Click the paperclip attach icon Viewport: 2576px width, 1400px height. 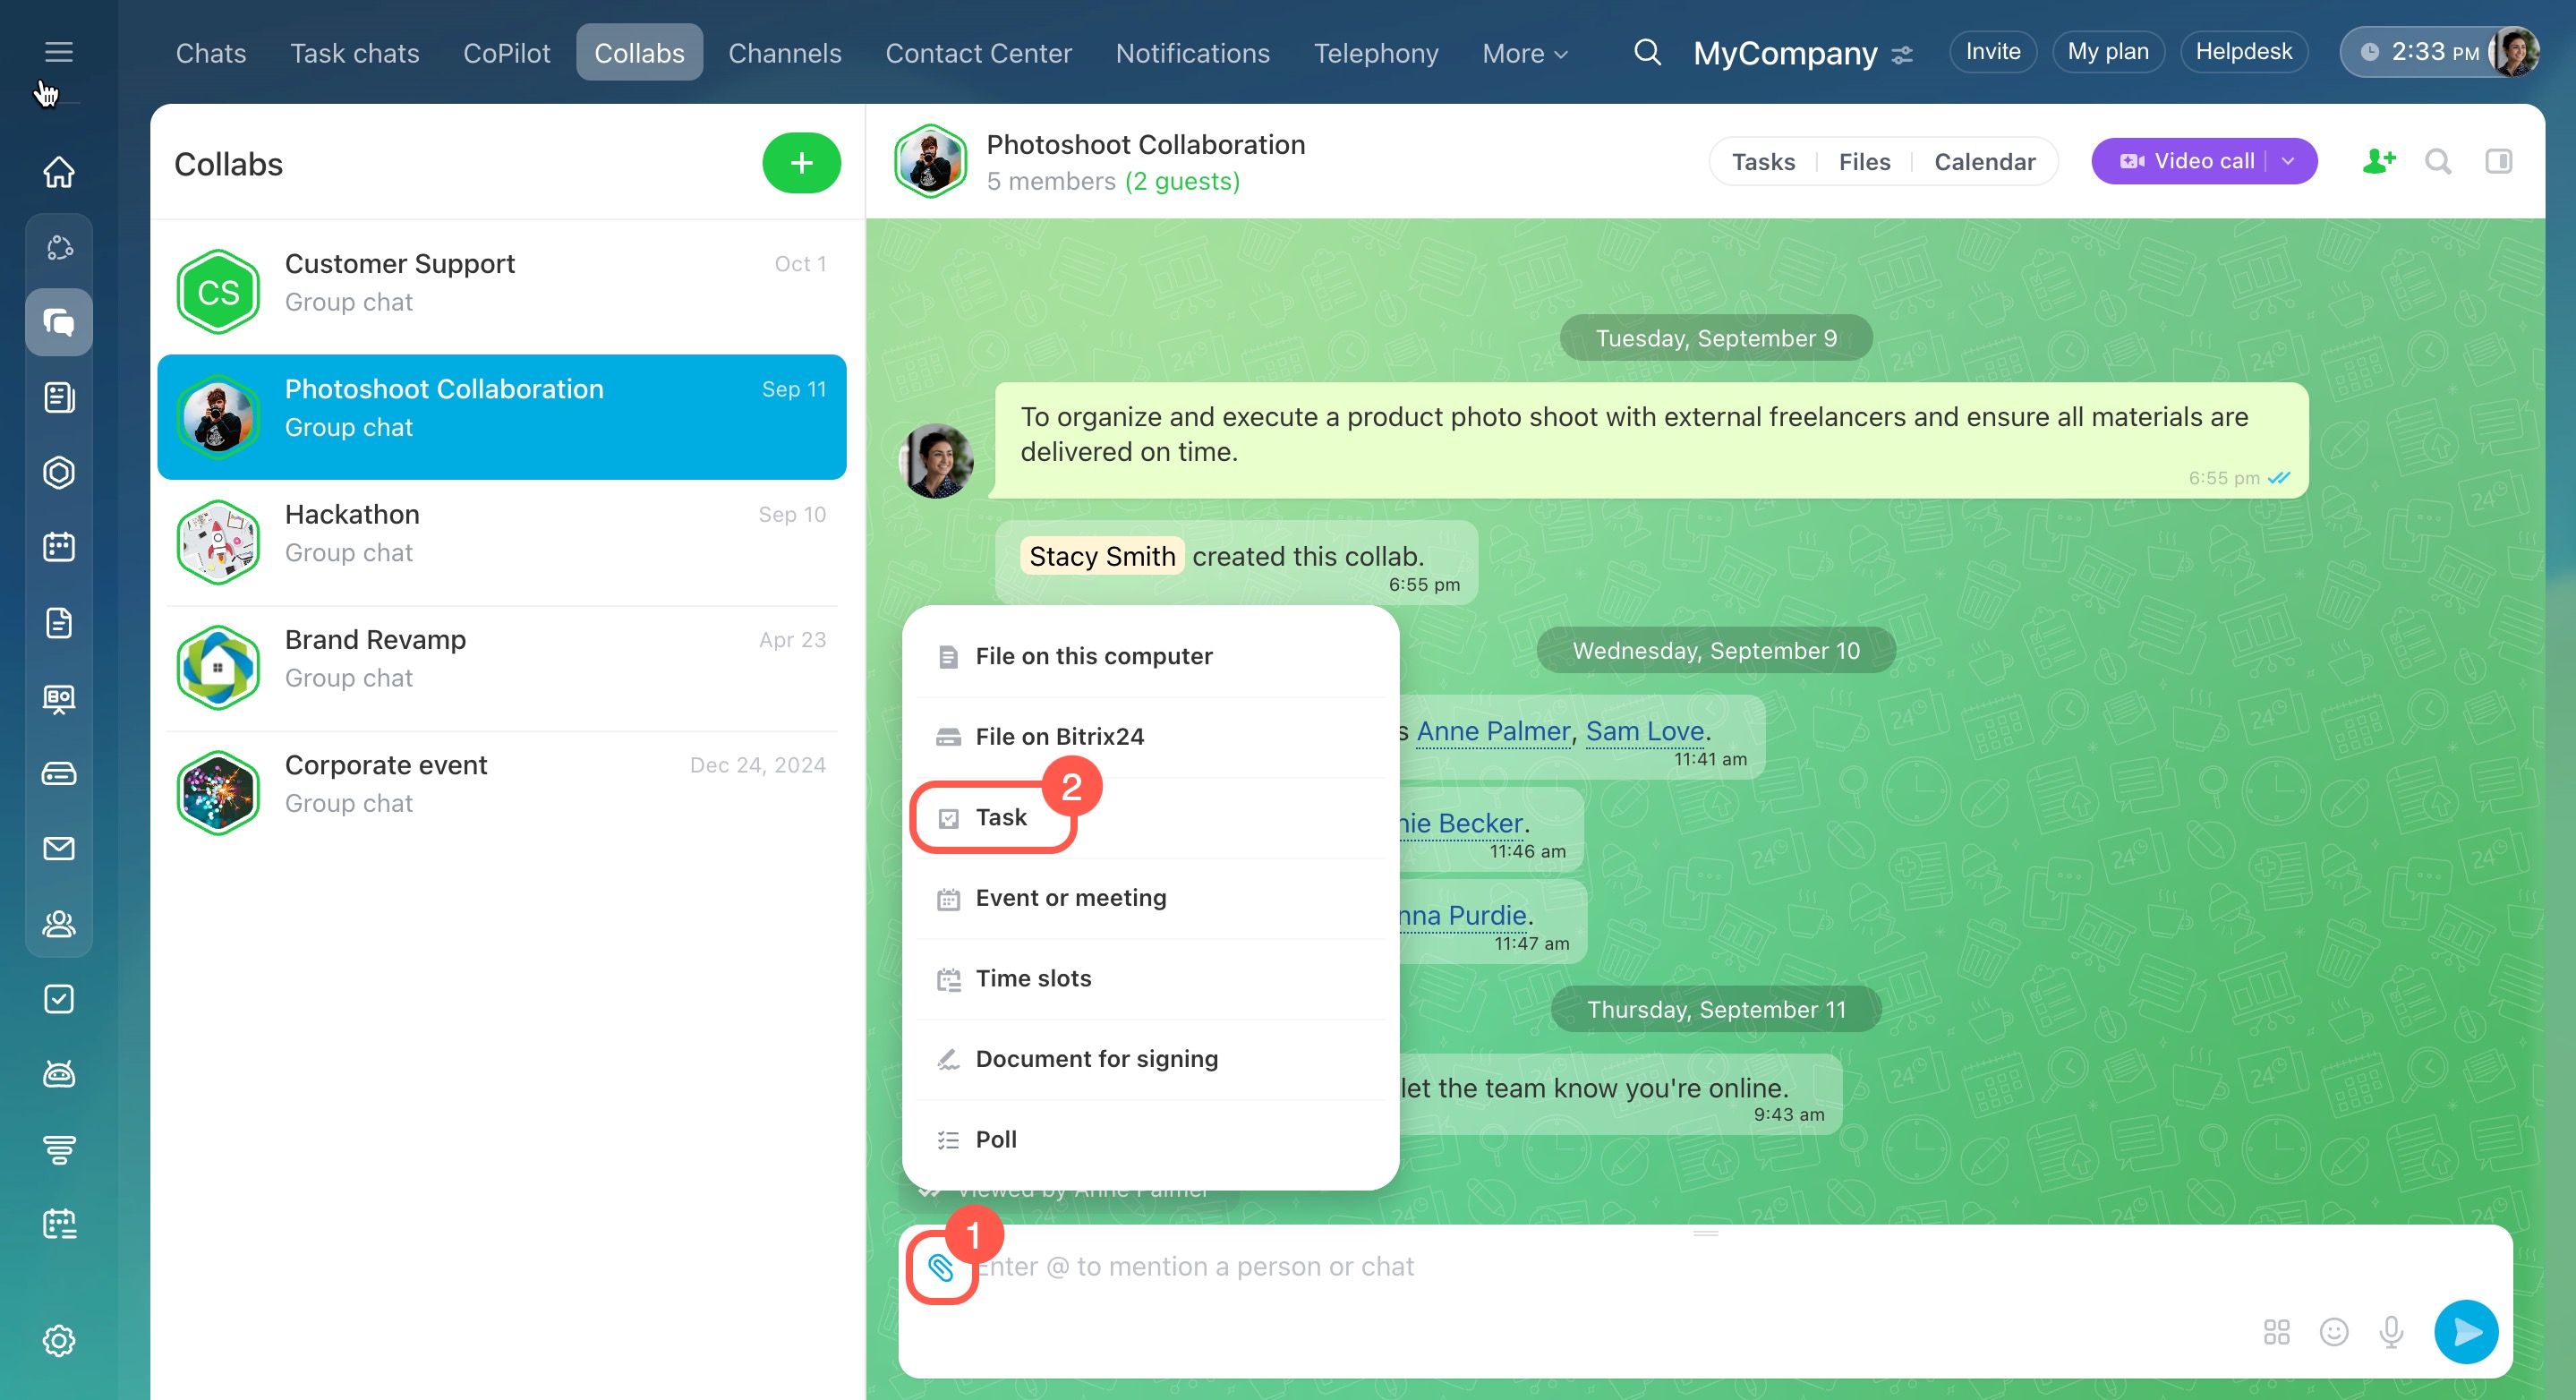click(x=940, y=1267)
